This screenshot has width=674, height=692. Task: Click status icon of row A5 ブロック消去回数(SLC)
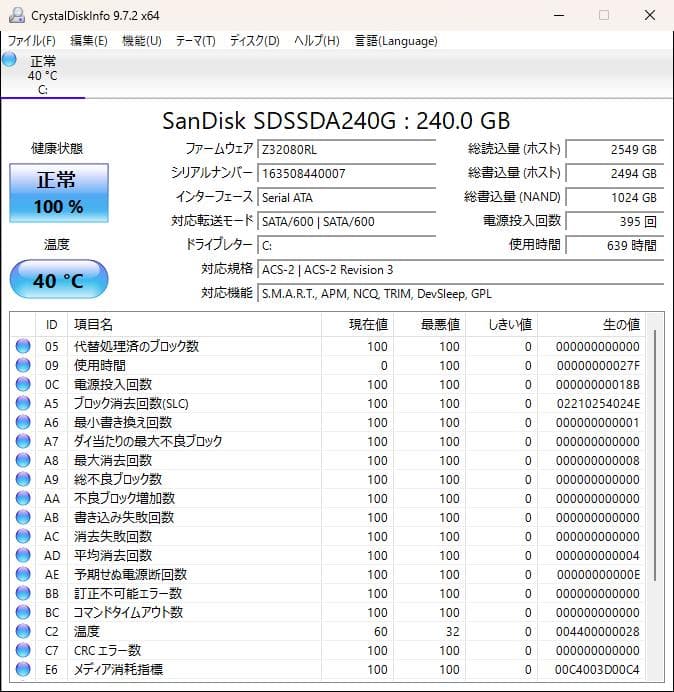pyautogui.click(x=23, y=403)
